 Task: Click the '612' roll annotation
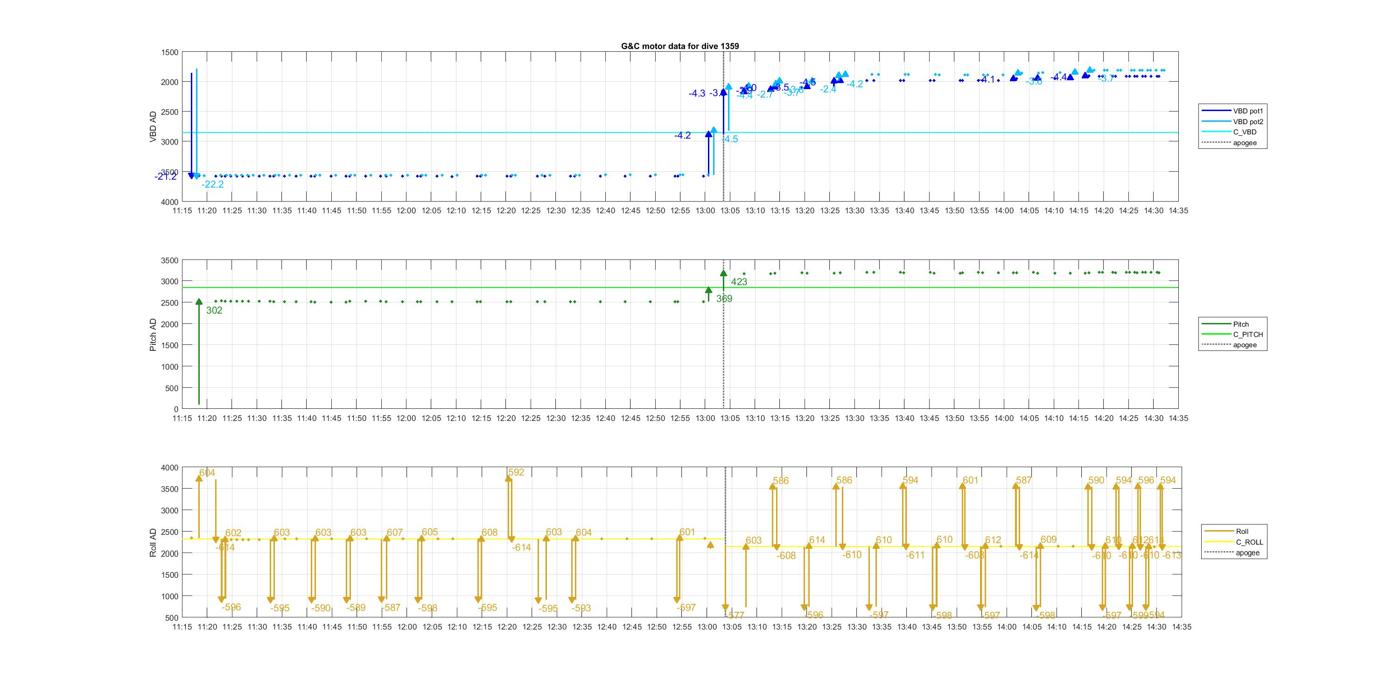tap(993, 541)
